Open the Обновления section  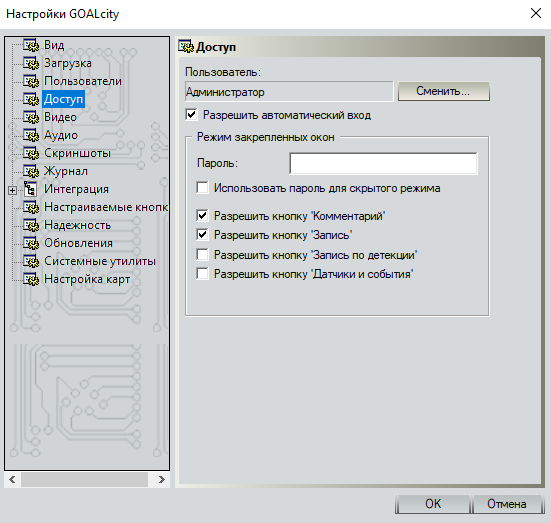tap(78, 243)
